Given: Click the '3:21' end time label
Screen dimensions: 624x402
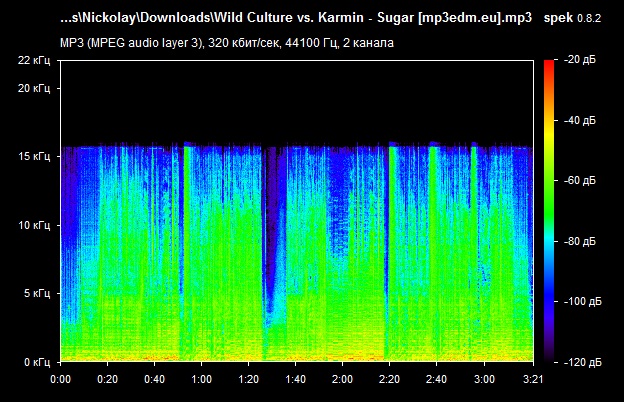Looking at the screenshot, I should point(533,379).
